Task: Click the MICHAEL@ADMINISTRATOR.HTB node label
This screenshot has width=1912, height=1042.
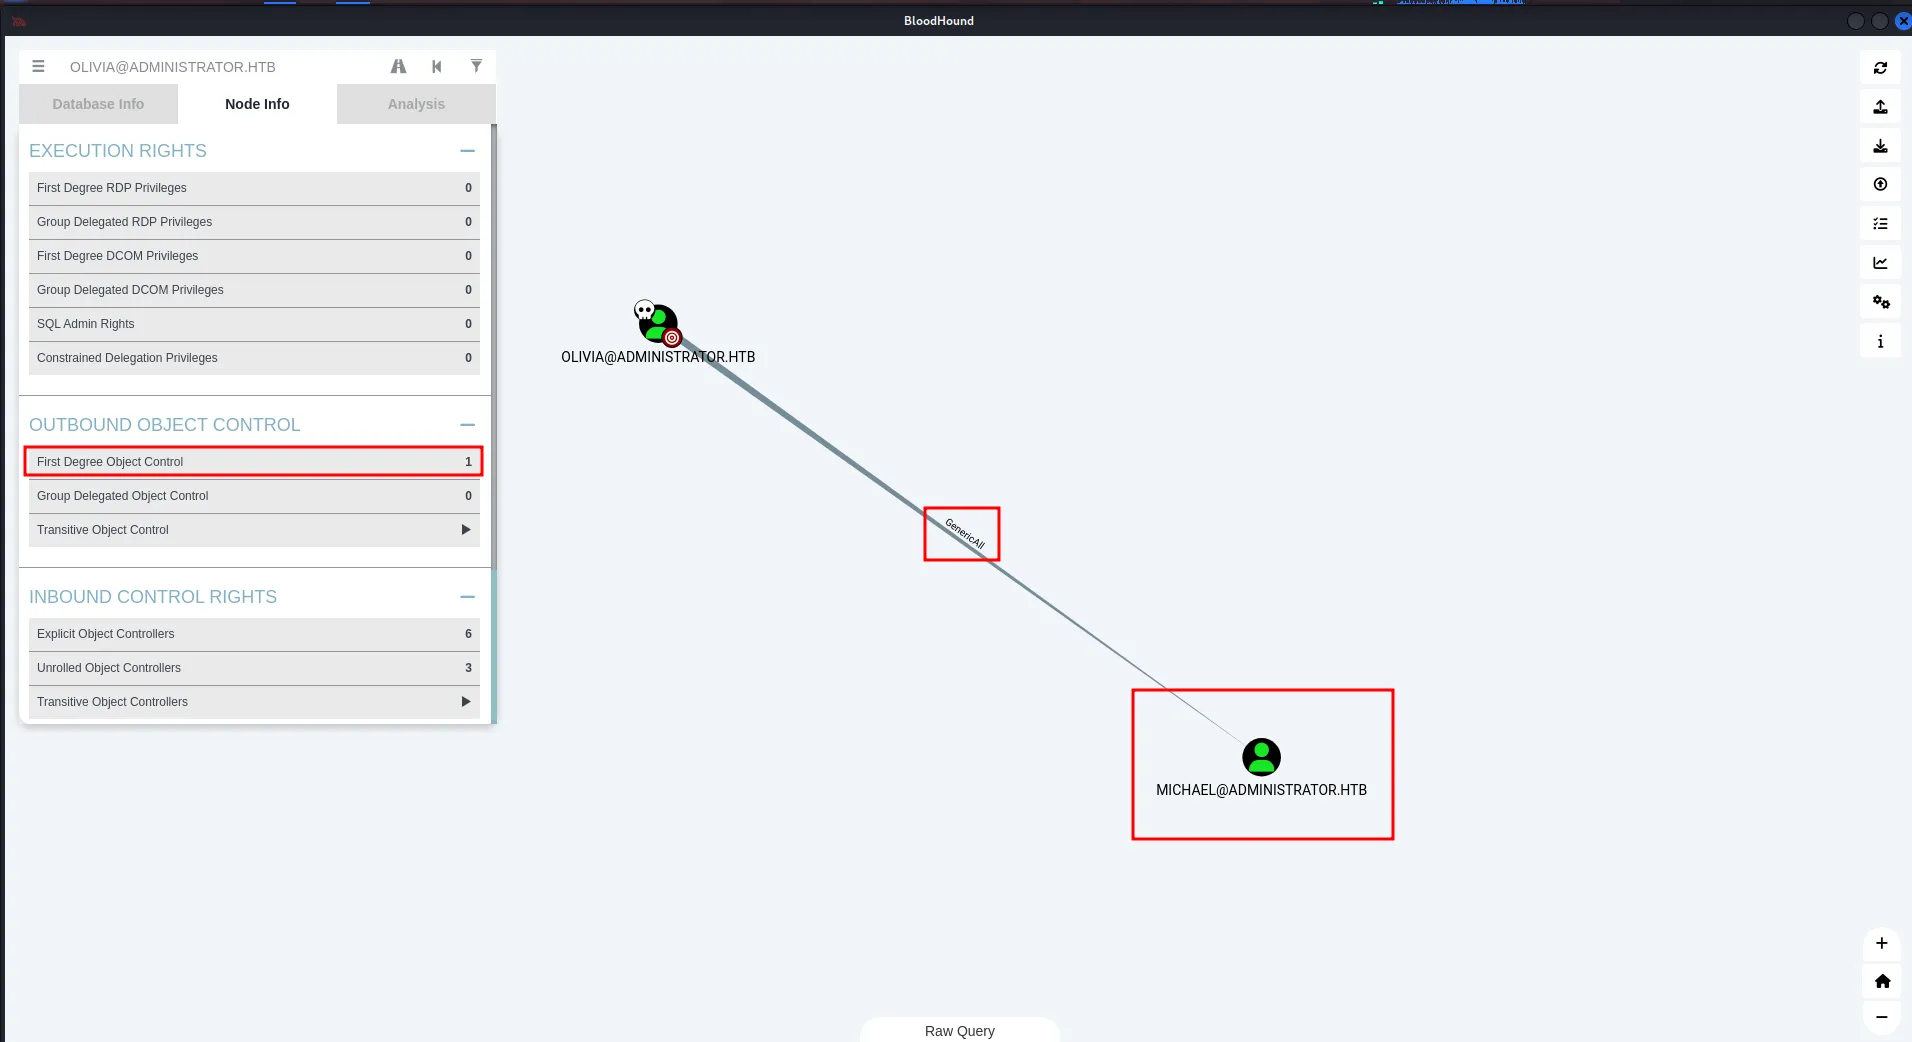Action: point(1261,790)
